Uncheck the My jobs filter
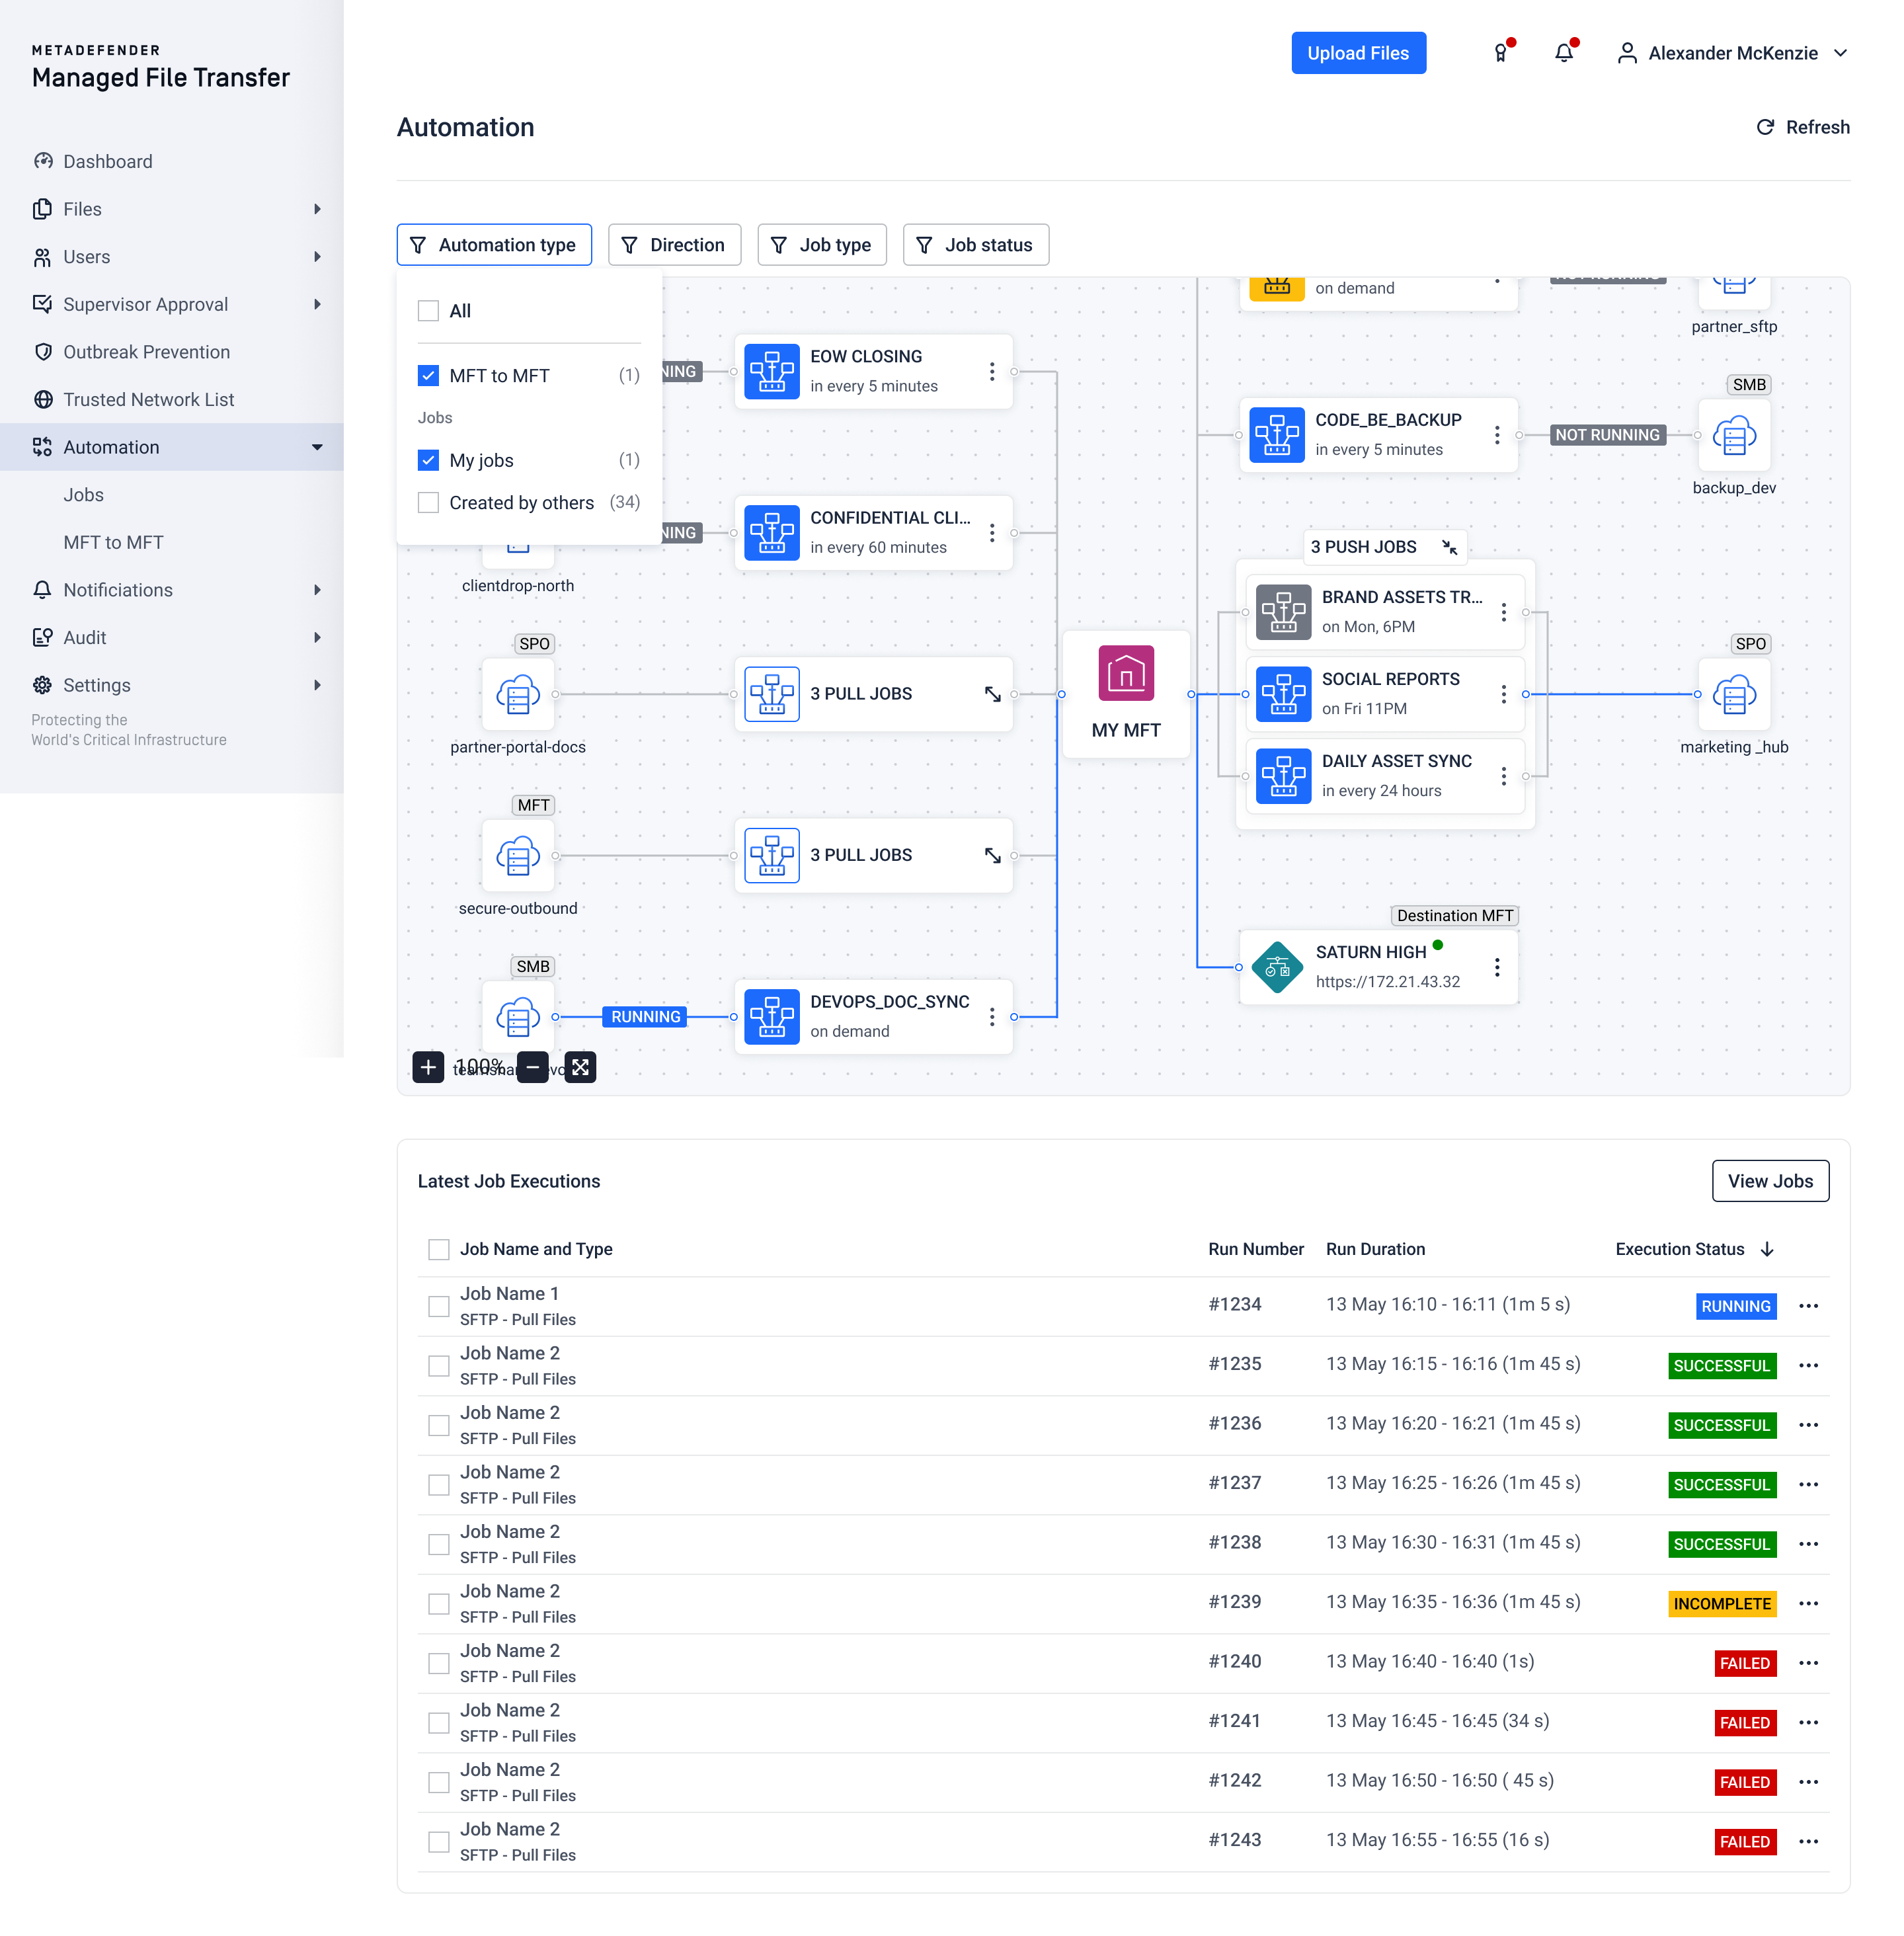 point(428,460)
